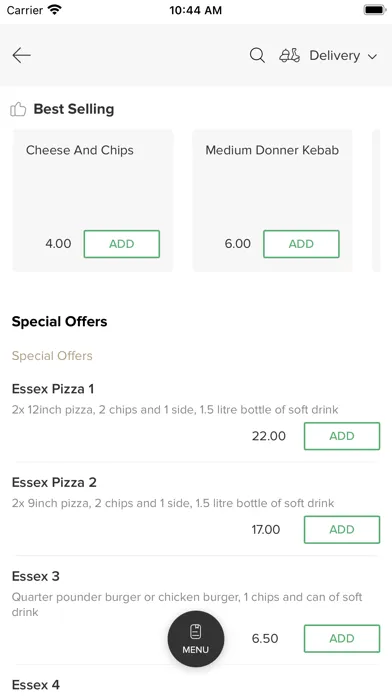The height and width of the screenshot is (696, 392).
Task: Tap the Wi-Fi status icon
Action: click(x=55, y=10)
